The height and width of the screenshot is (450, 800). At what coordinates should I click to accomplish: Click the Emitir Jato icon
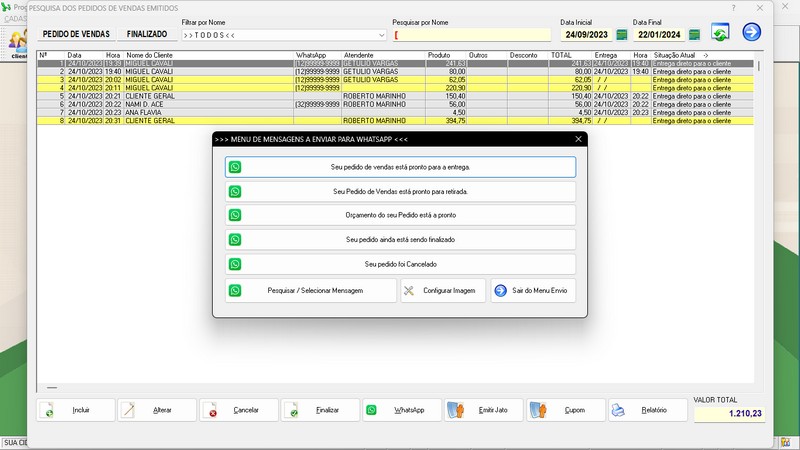click(x=456, y=410)
